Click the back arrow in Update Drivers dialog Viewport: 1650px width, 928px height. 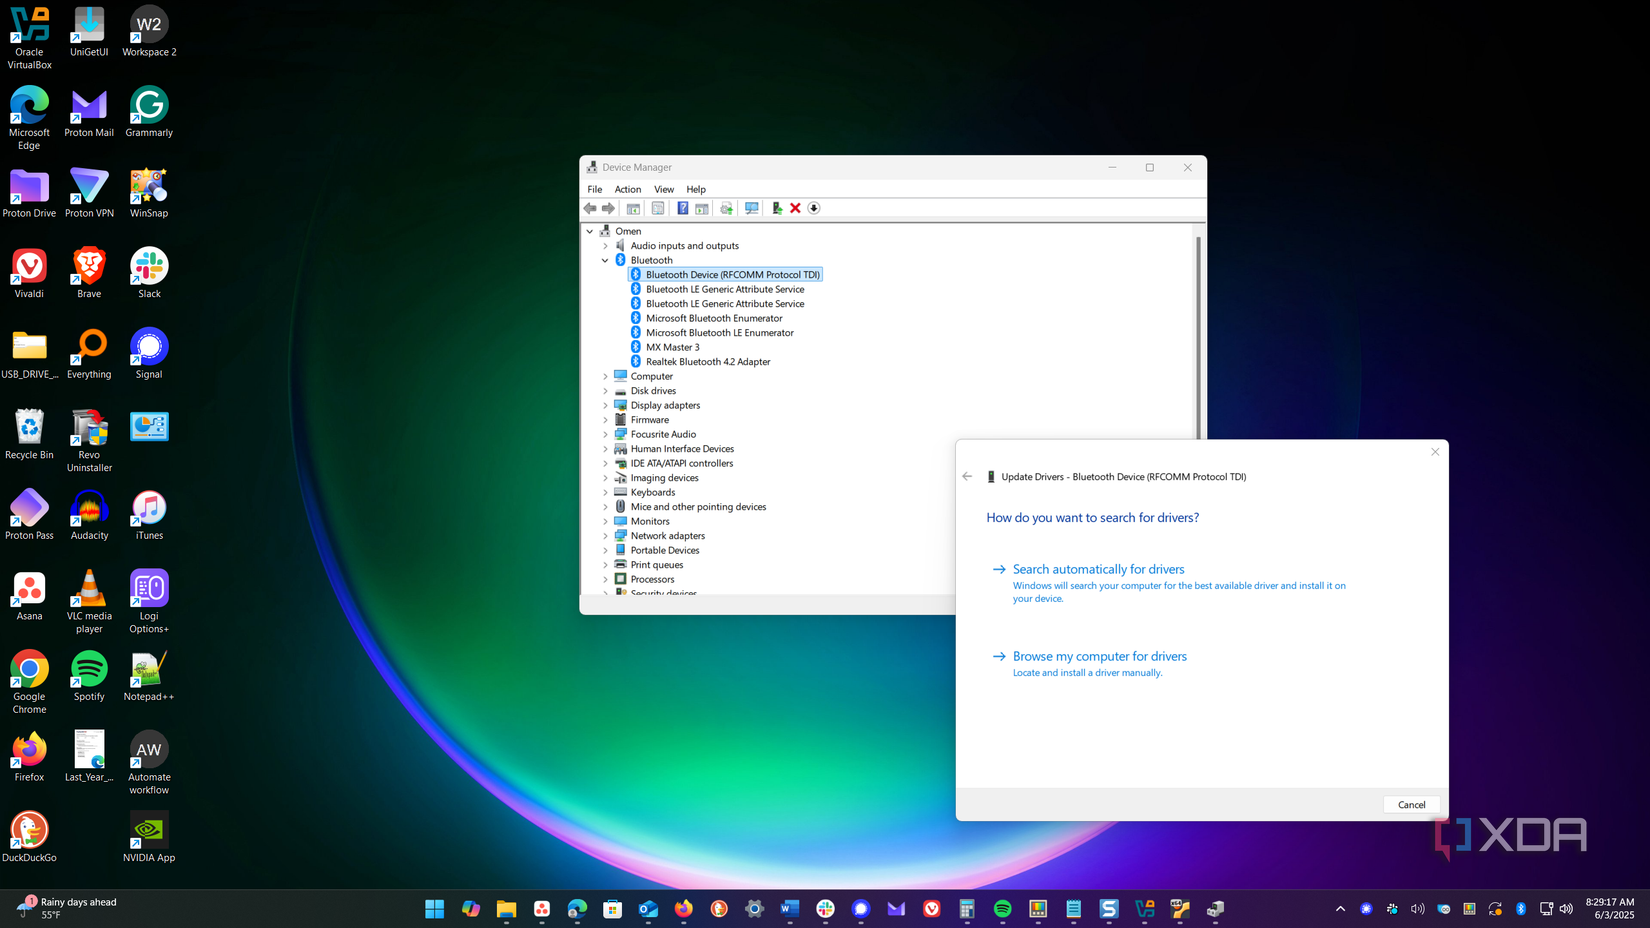coord(967,477)
